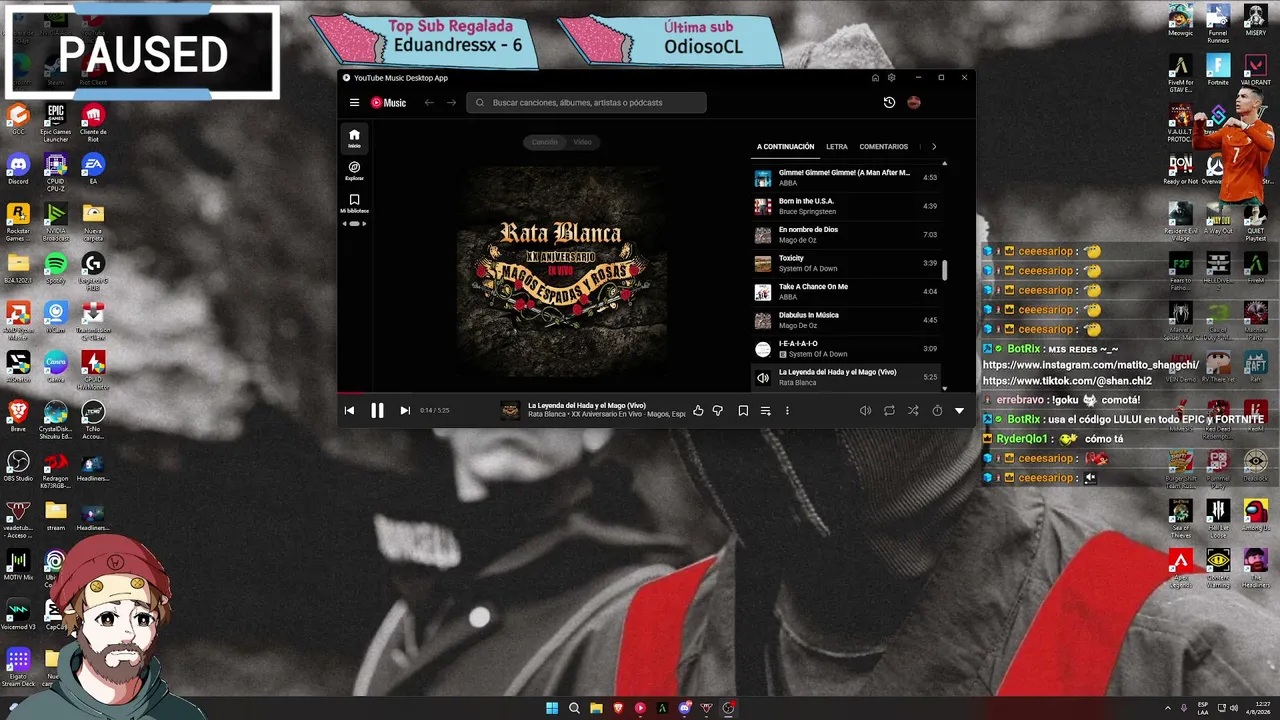Open Mi biblioteca in the sidebar
This screenshot has height=720, width=1280.
coord(354,204)
